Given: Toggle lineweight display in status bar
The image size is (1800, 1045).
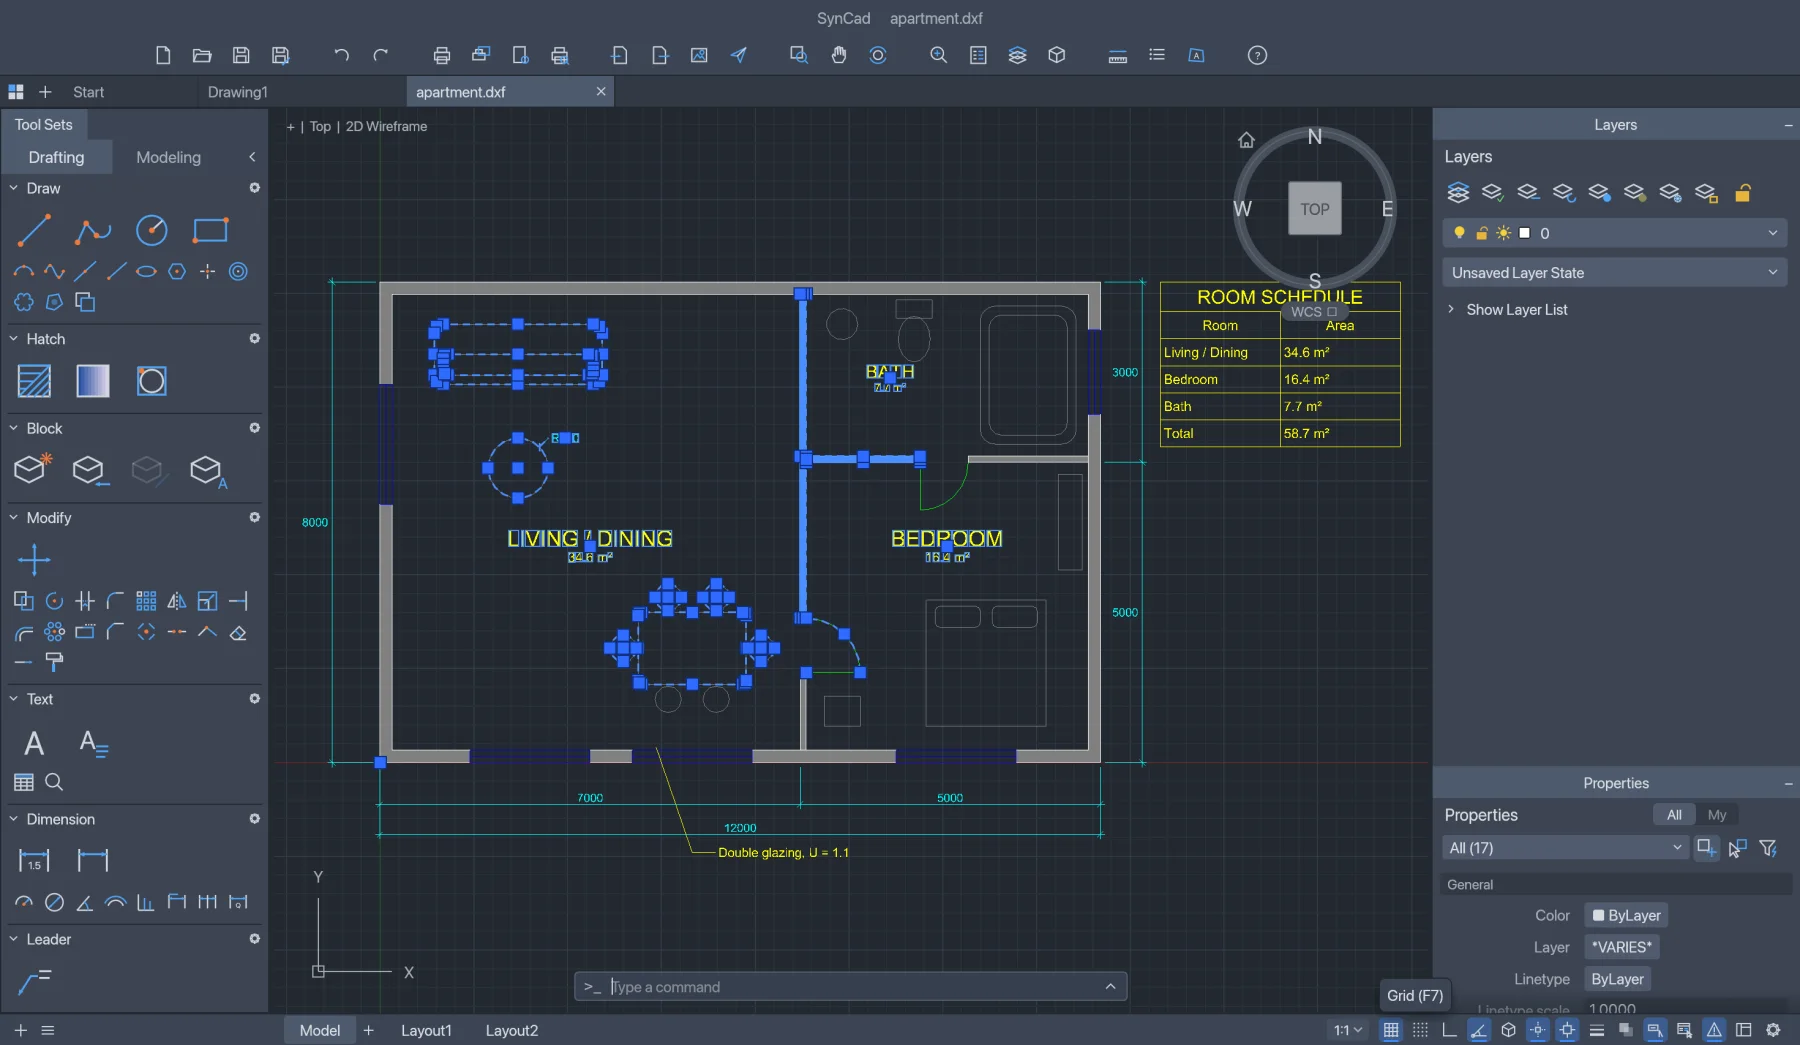Looking at the screenshot, I should point(1597,1030).
